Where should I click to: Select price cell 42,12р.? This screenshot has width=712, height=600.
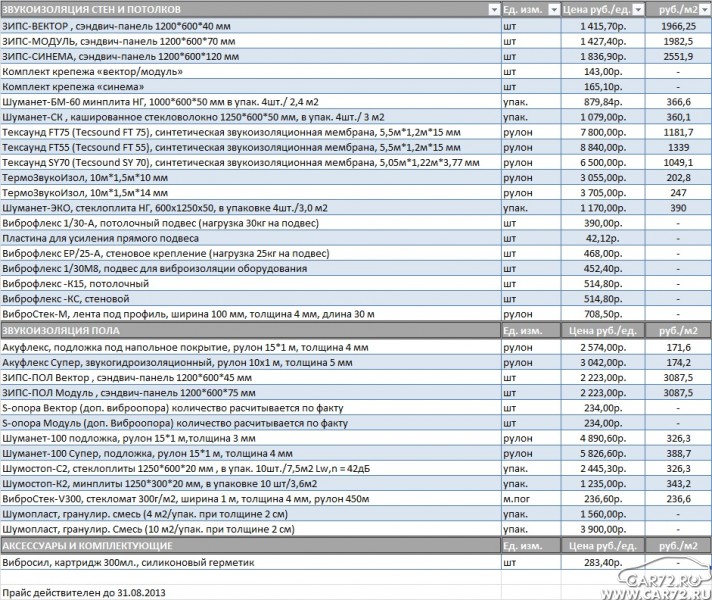tap(603, 238)
